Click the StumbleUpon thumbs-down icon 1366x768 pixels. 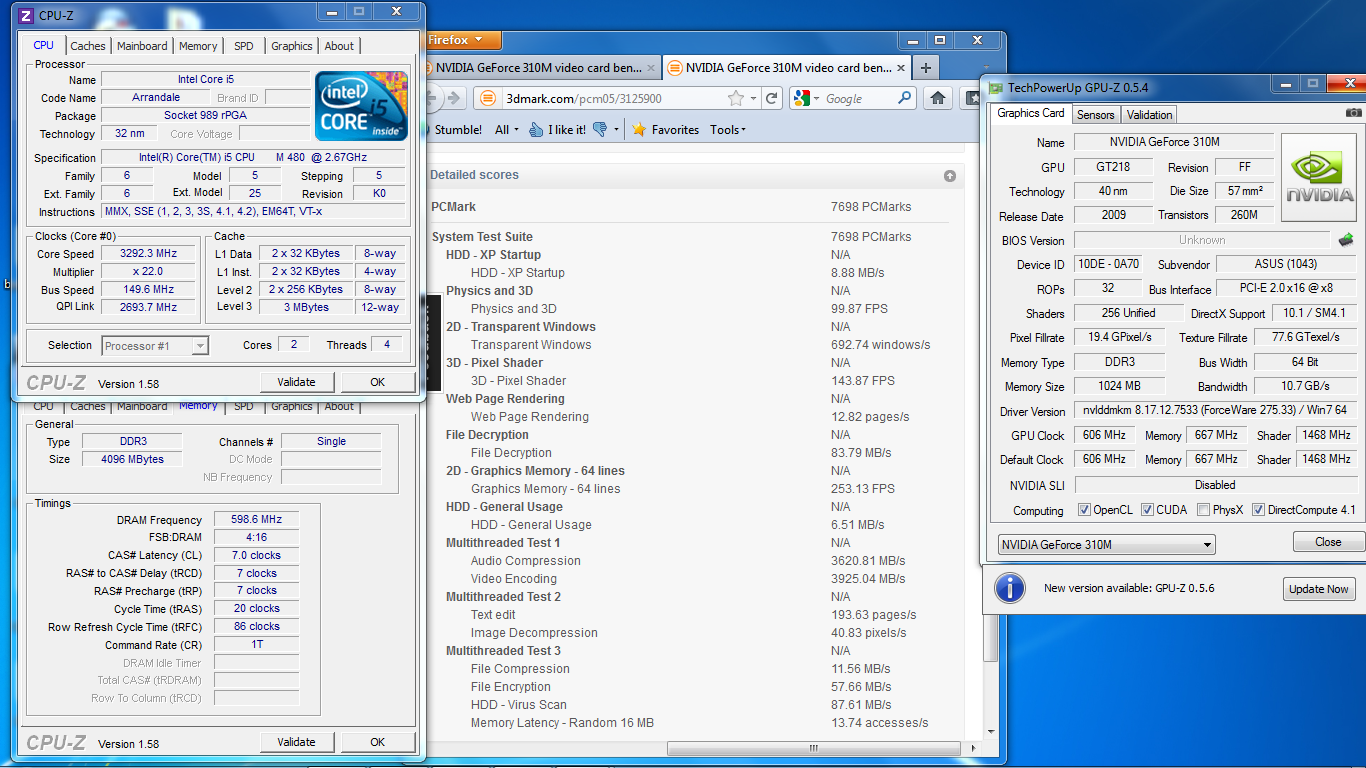[600, 130]
